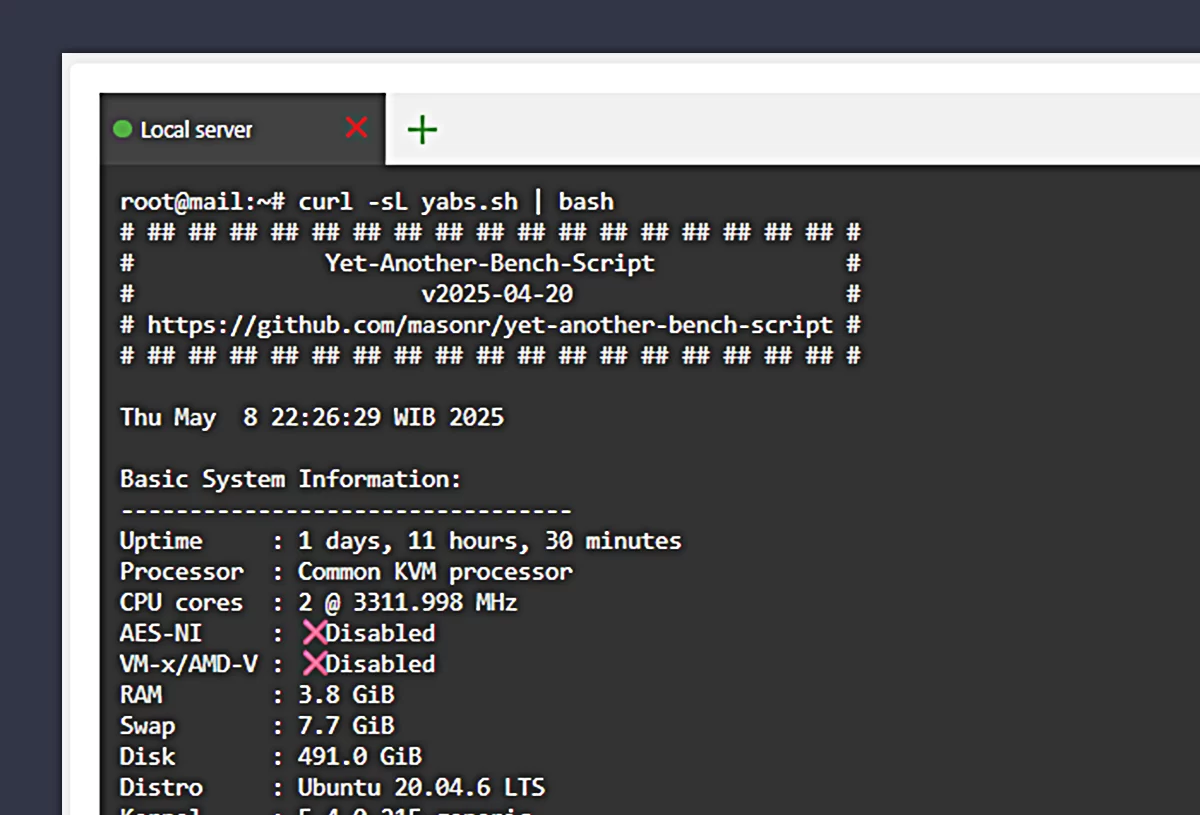1200x815 pixels.
Task: Open a new tab with green plus
Action: pyautogui.click(x=422, y=129)
